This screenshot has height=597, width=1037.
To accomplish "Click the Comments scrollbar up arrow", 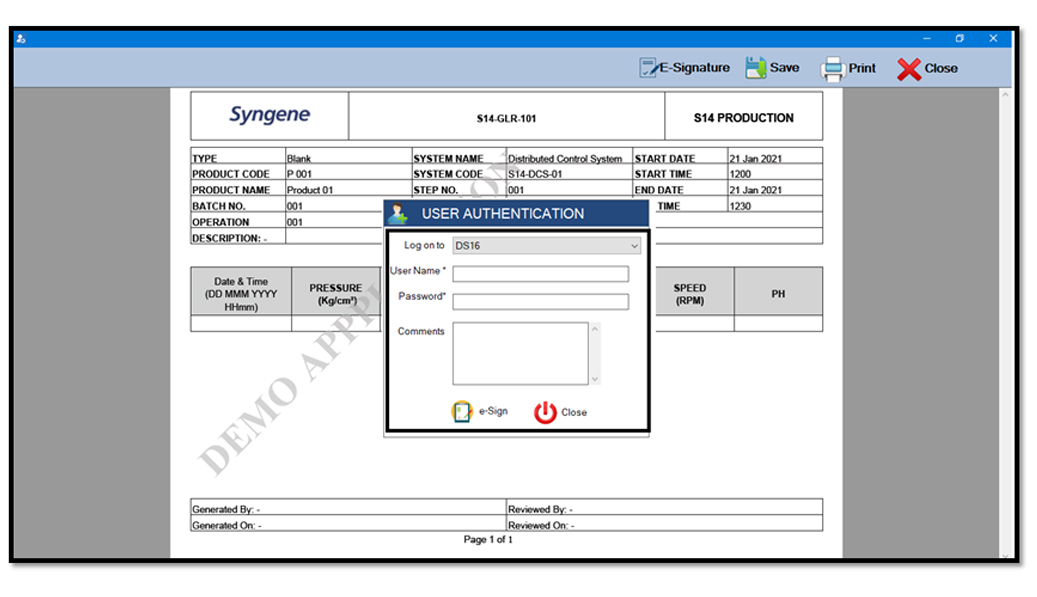I will coord(595,329).
